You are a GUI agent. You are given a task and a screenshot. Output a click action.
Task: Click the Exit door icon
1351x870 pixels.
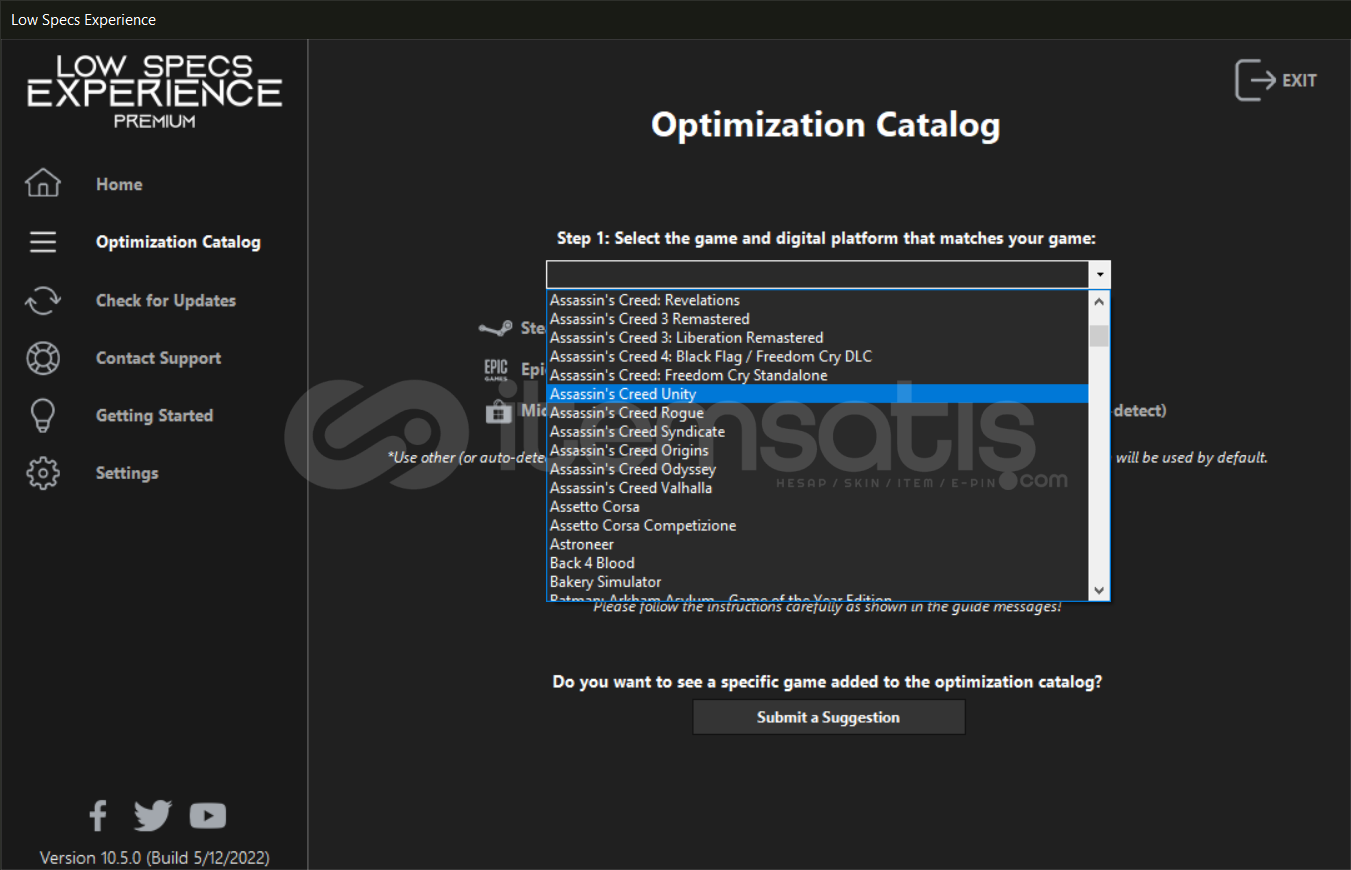pyautogui.click(x=1255, y=80)
